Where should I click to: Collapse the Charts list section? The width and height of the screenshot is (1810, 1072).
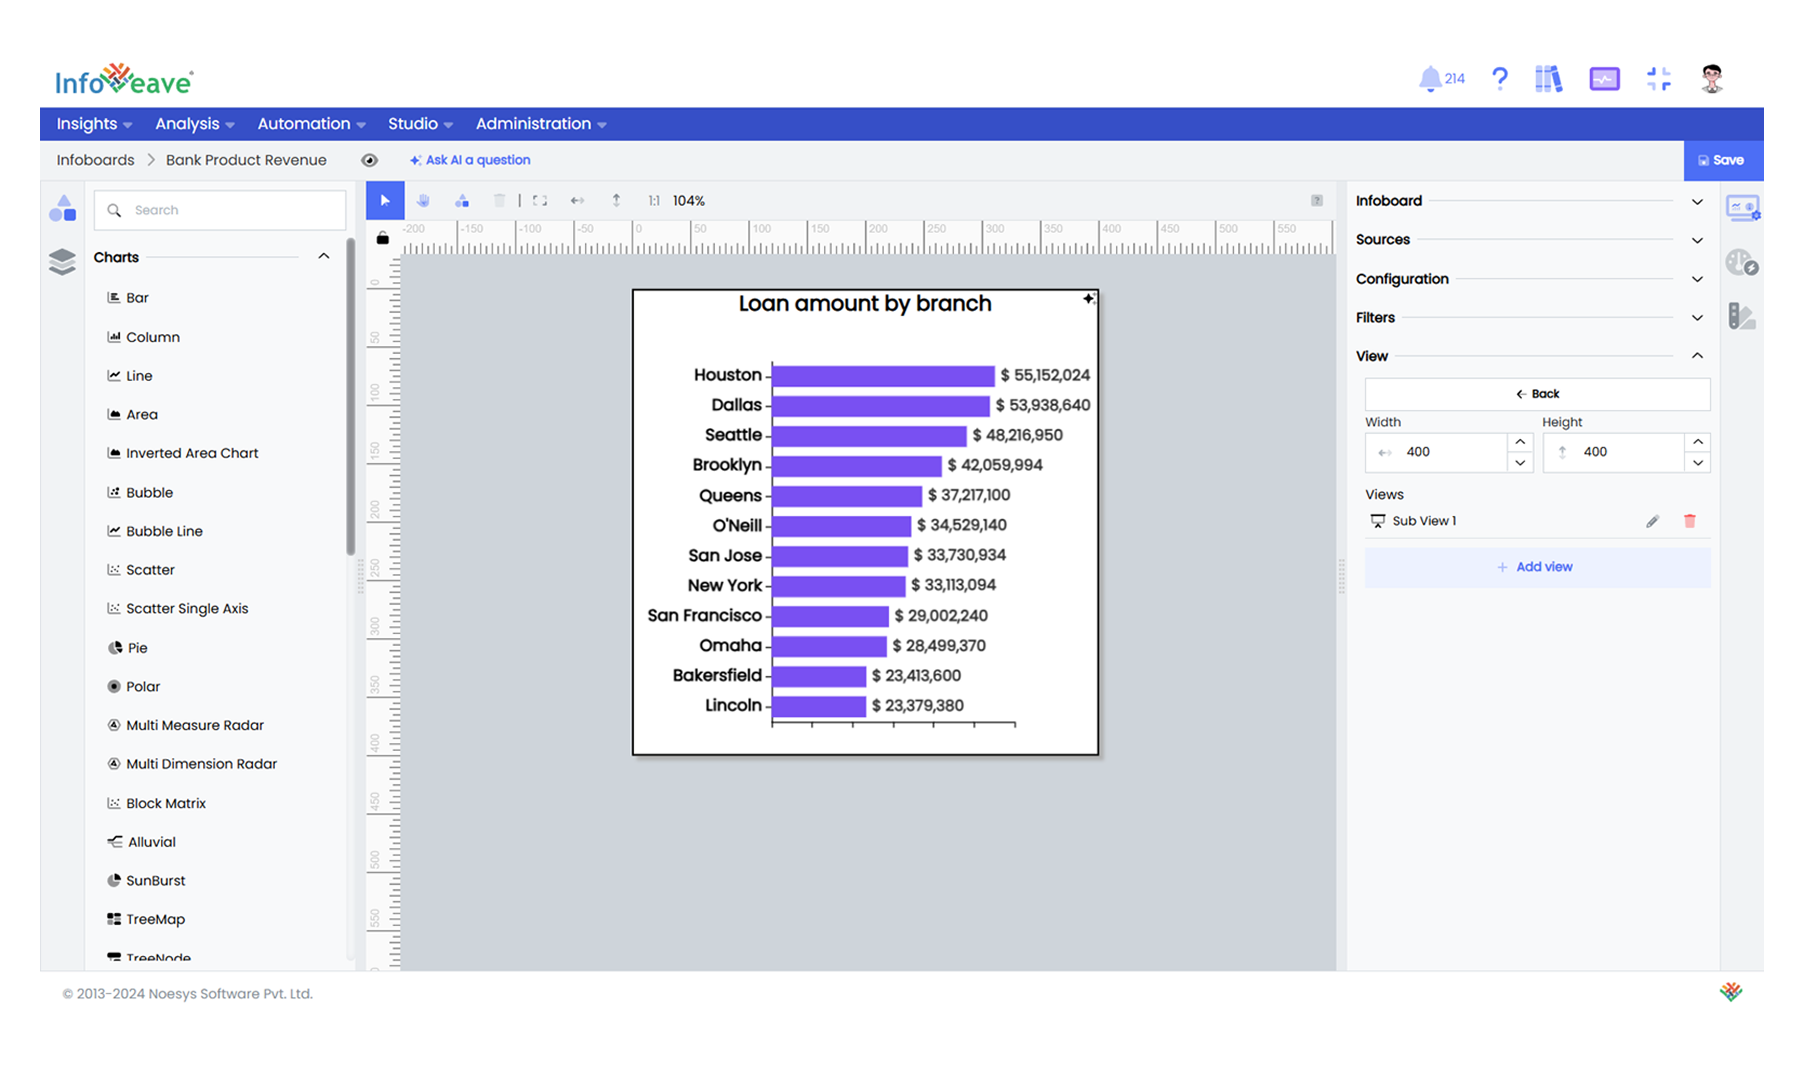[x=323, y=257]
